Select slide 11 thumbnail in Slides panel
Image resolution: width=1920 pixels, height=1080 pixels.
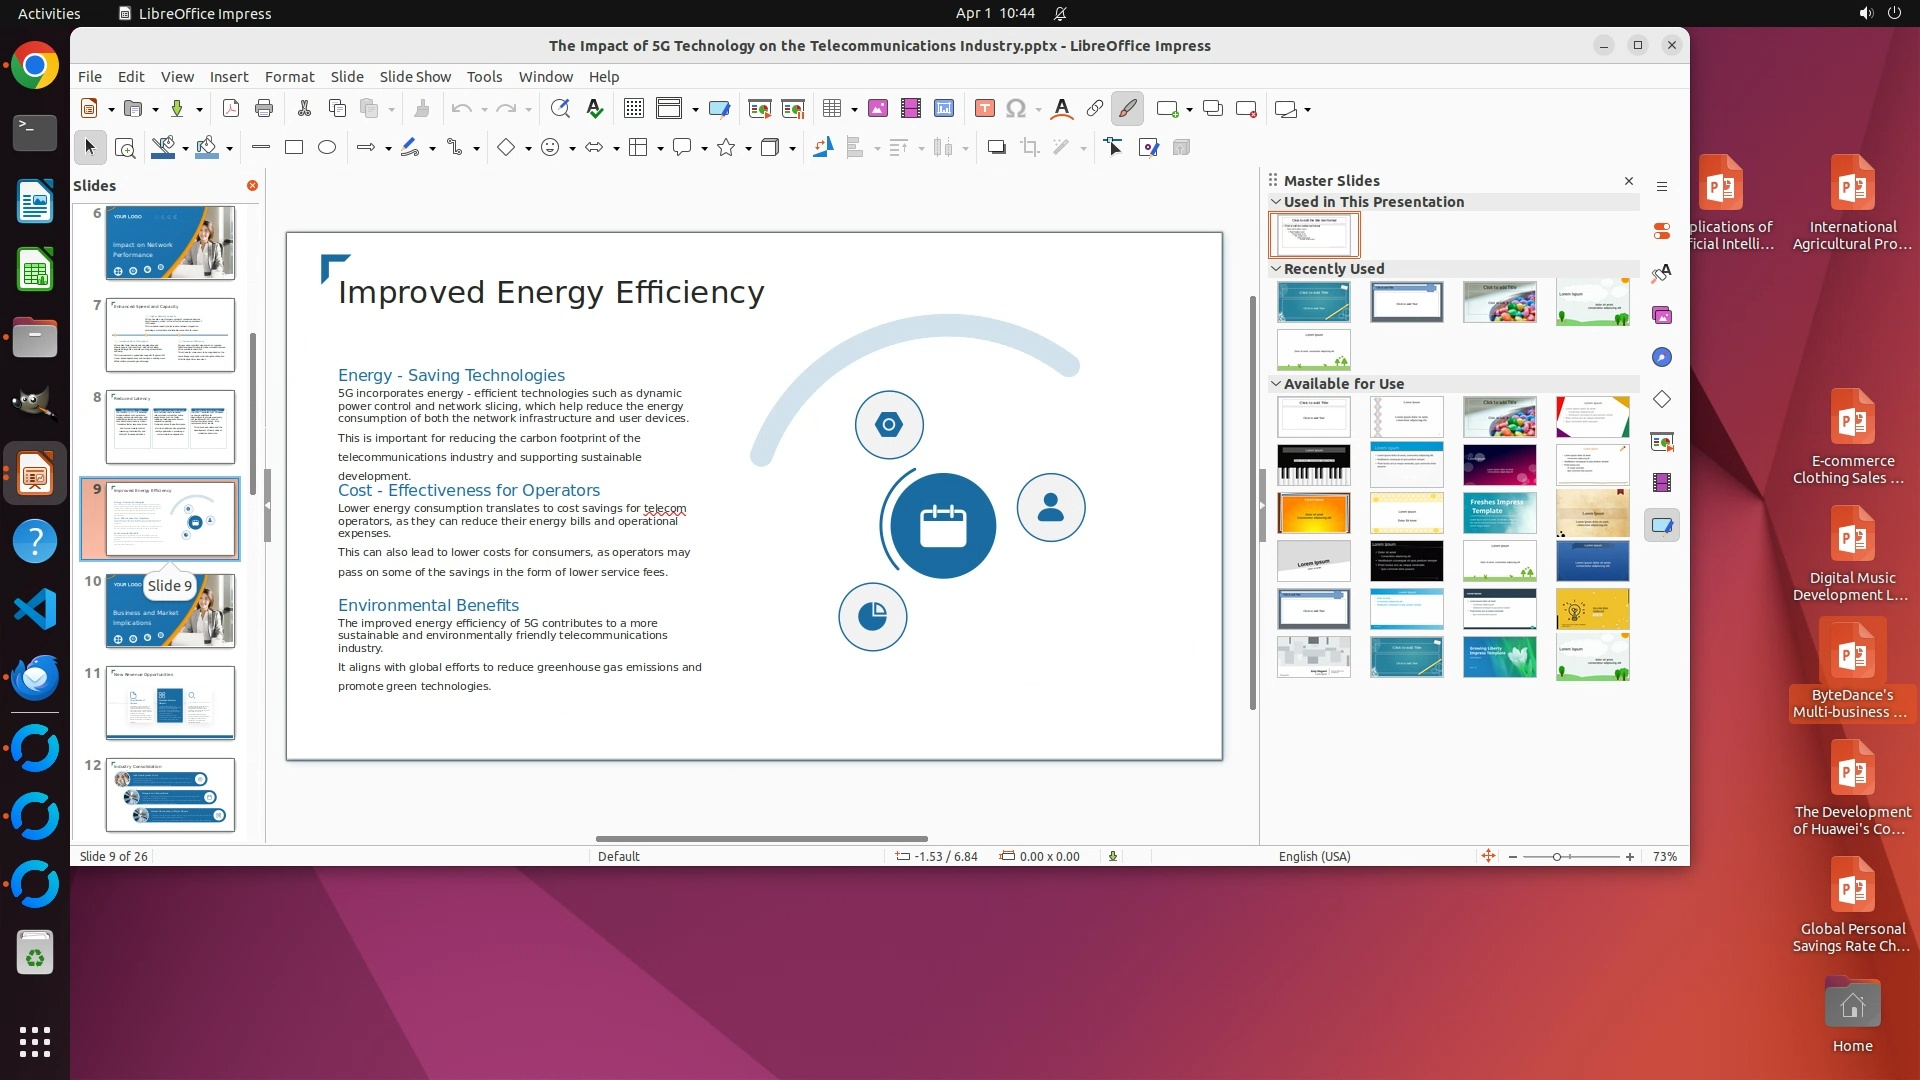tap(170, 703)
